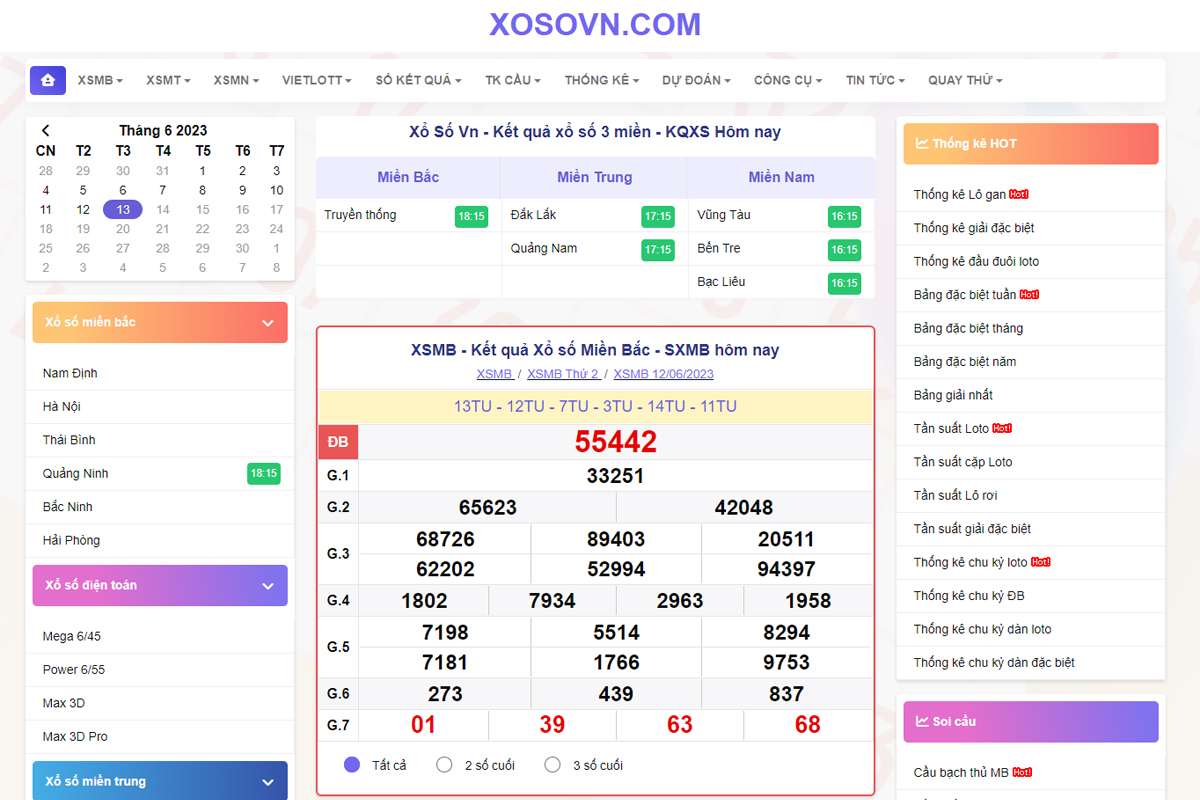Click the 18:15 badge next to Truyền thống

point(470,216)
